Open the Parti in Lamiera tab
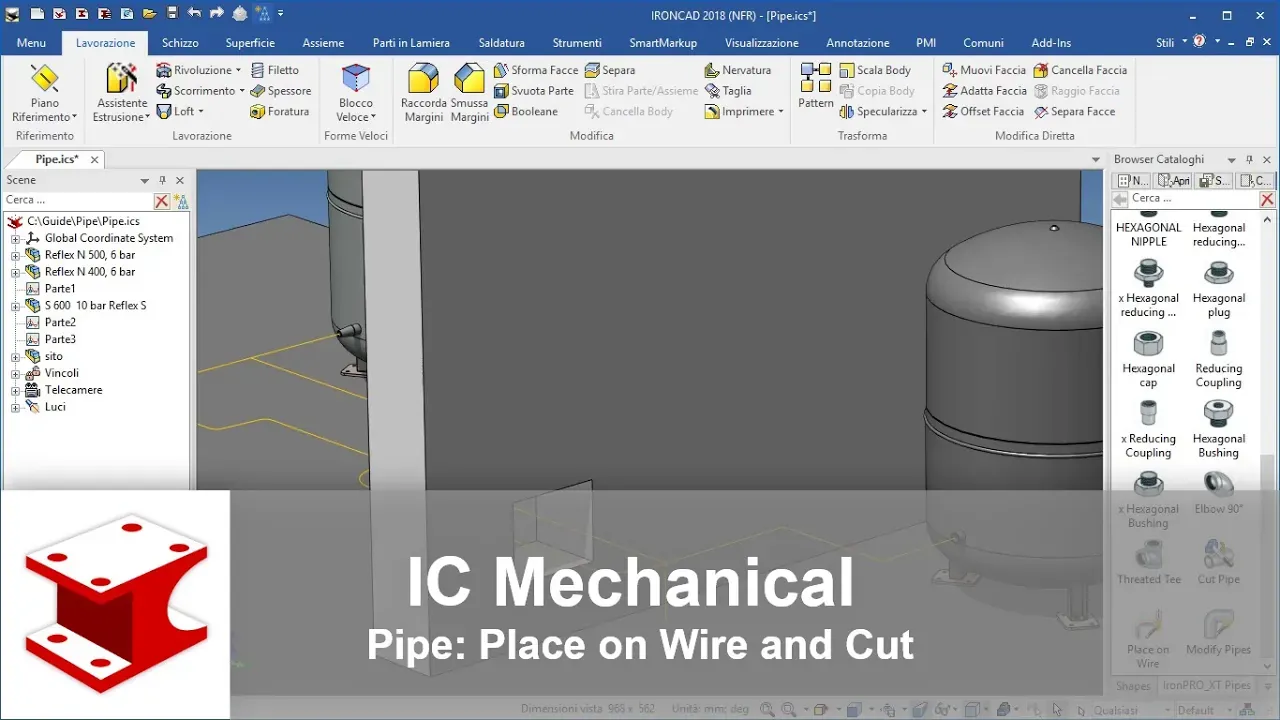 coord(411,43)
